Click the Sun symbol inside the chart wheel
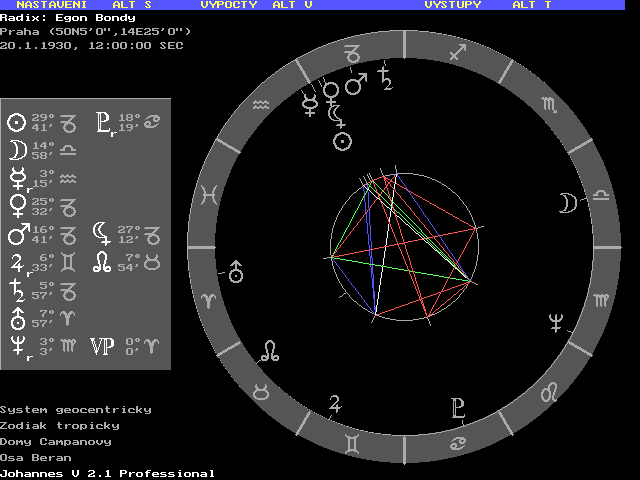The height and width of the screenshot is (480, 640). pos(342,141)
